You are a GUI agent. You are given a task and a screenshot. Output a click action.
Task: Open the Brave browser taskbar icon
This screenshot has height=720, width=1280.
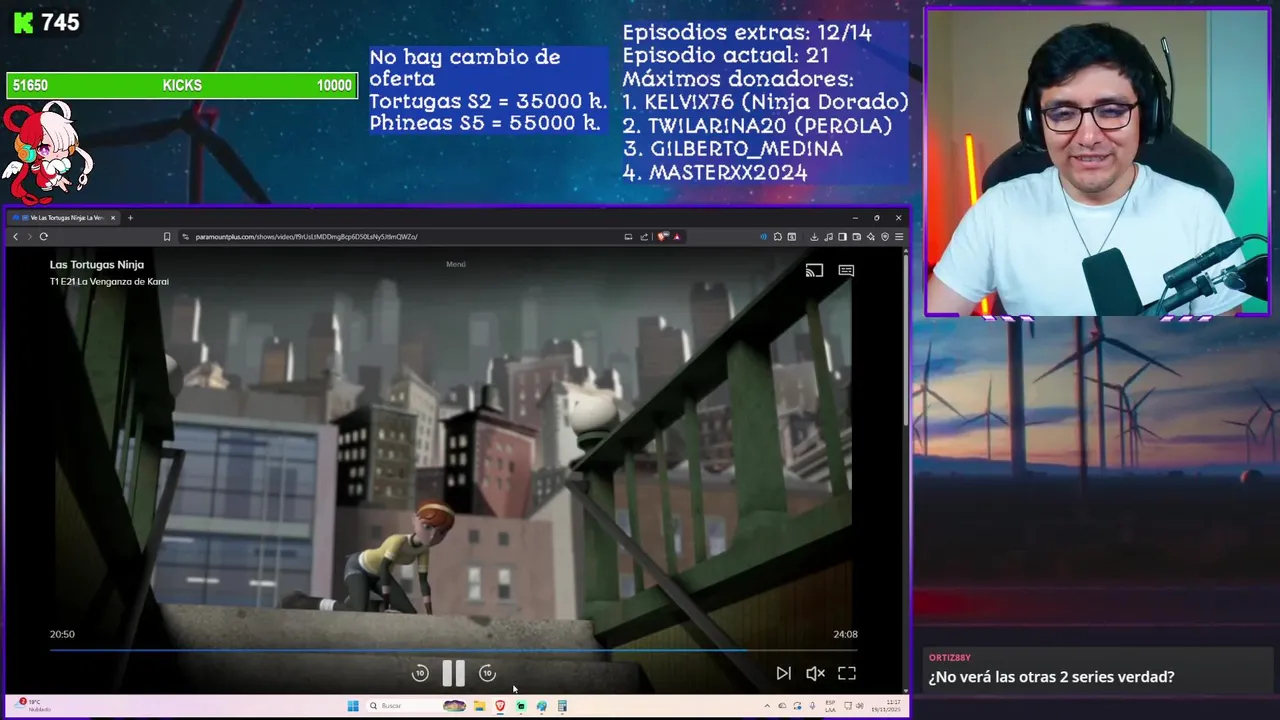500,706
